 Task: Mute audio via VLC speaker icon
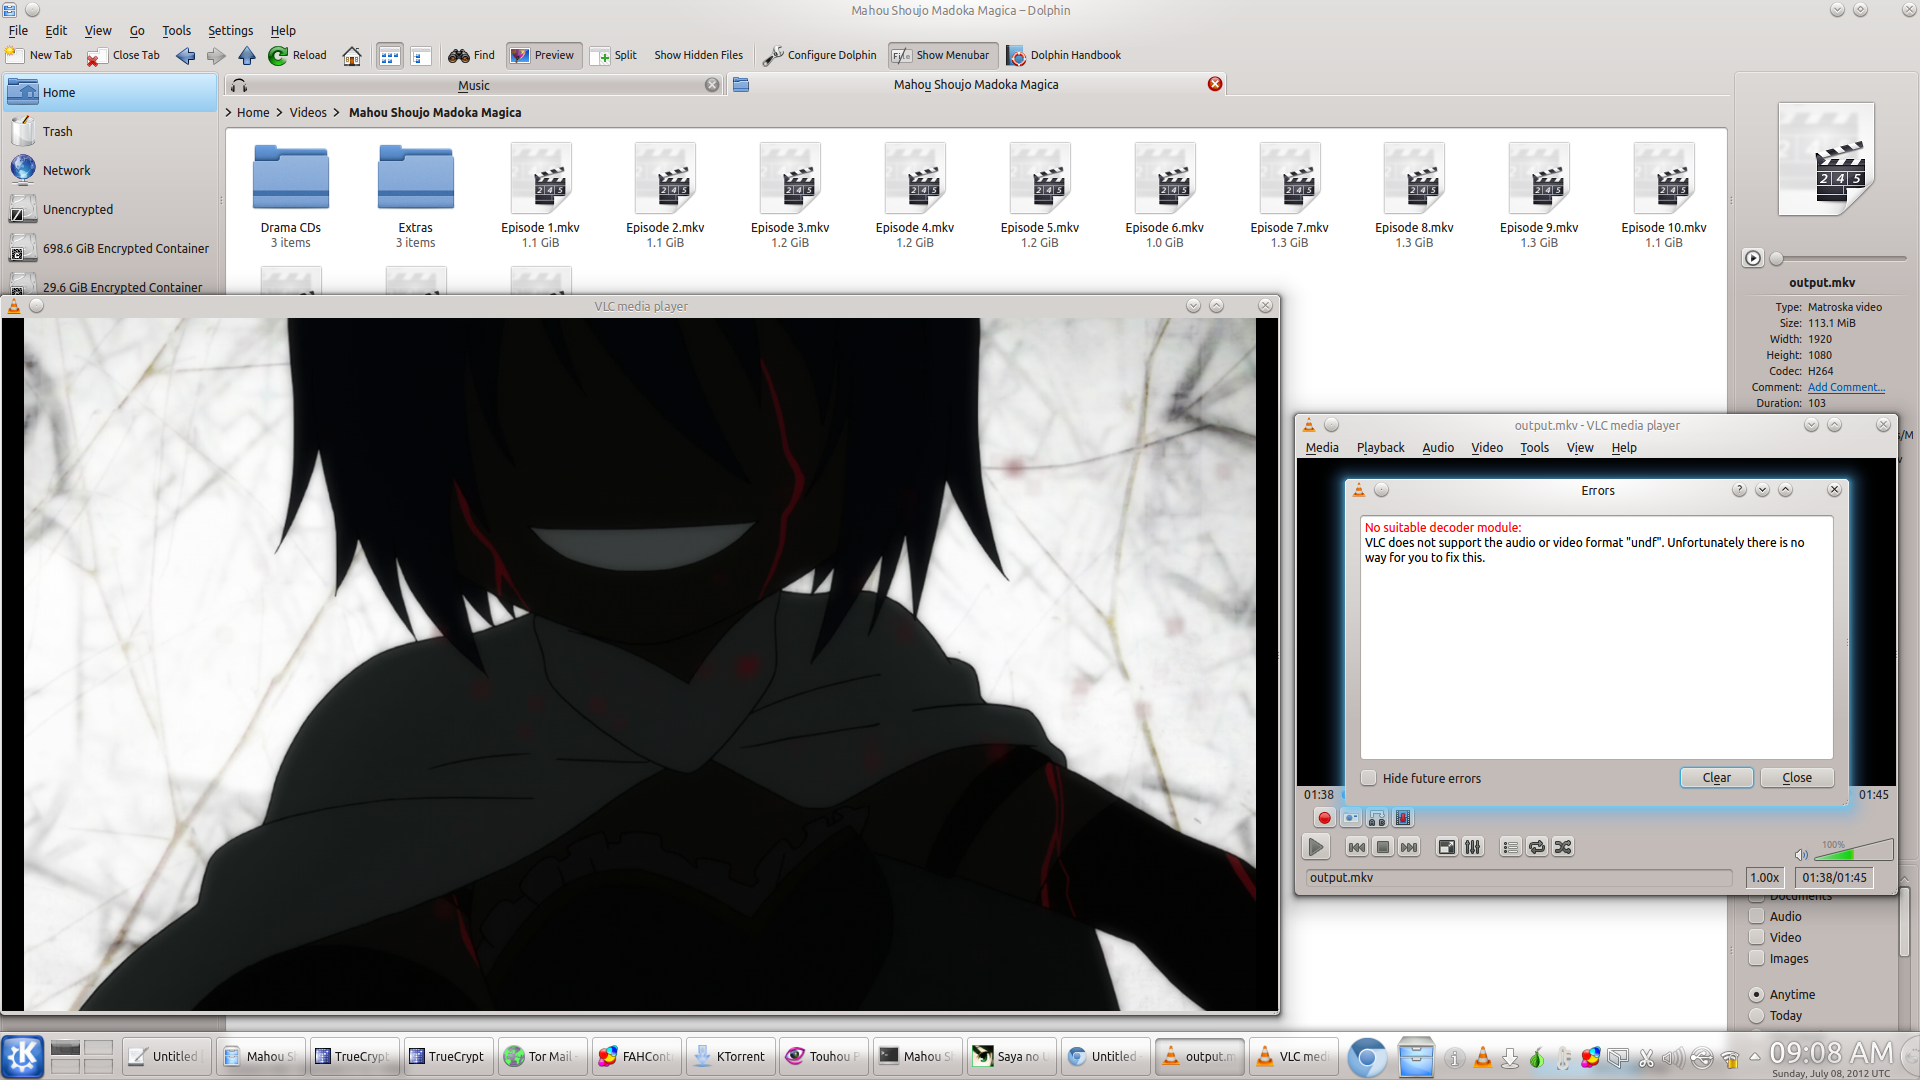click(x=1801, y=854)
